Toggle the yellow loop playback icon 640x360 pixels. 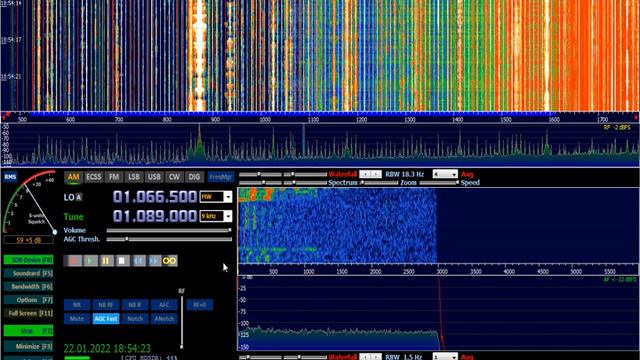[x=170, y=260]
